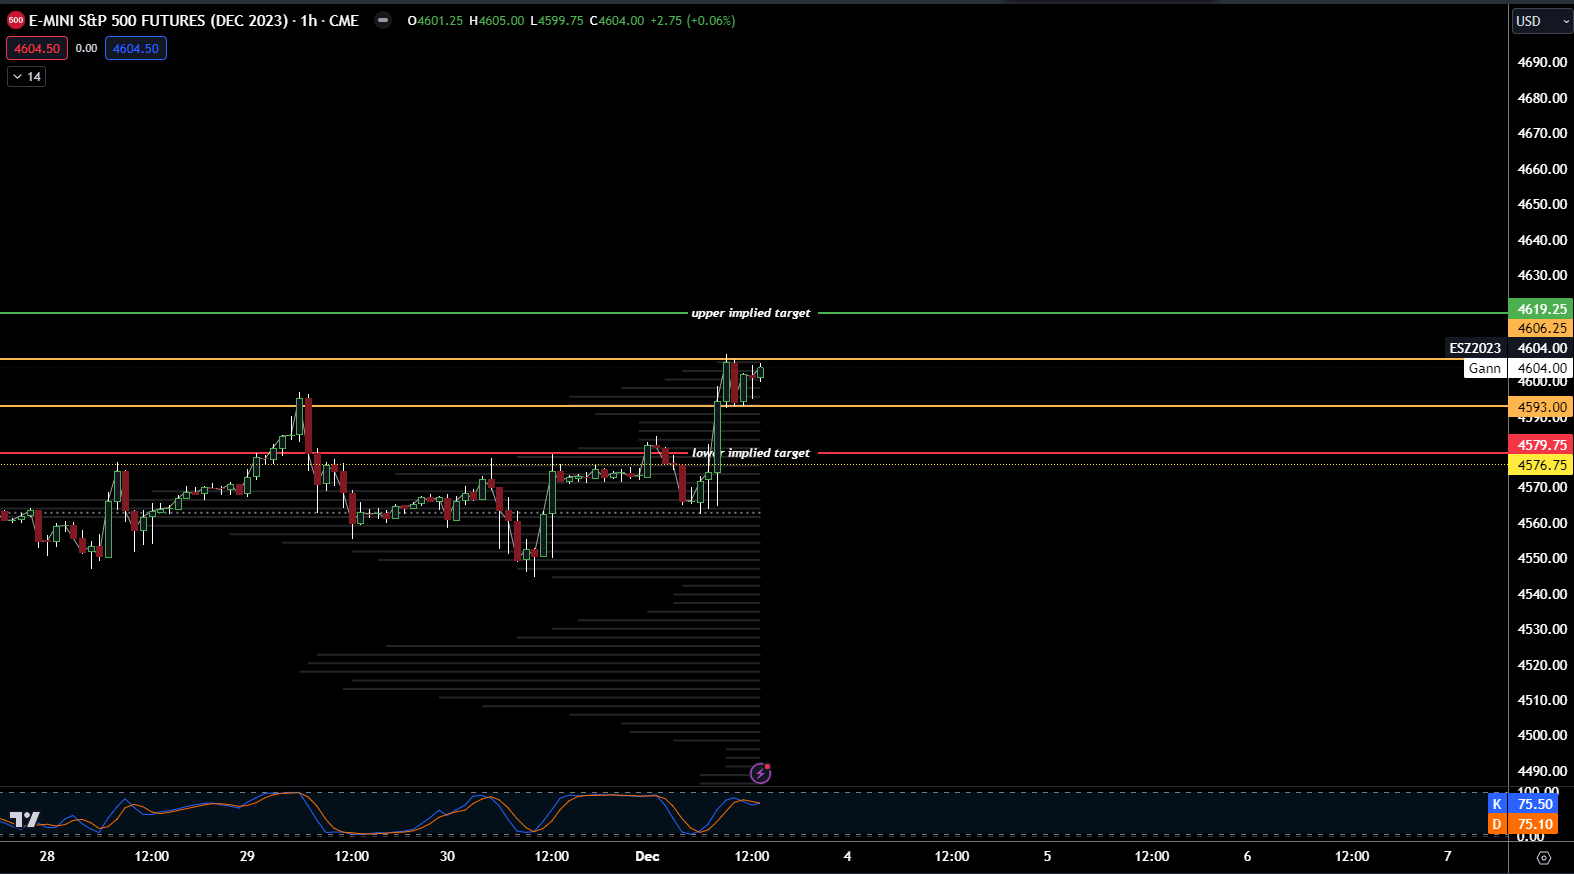Select the lower implied target label
The image size is (1574, 874).
751,453
